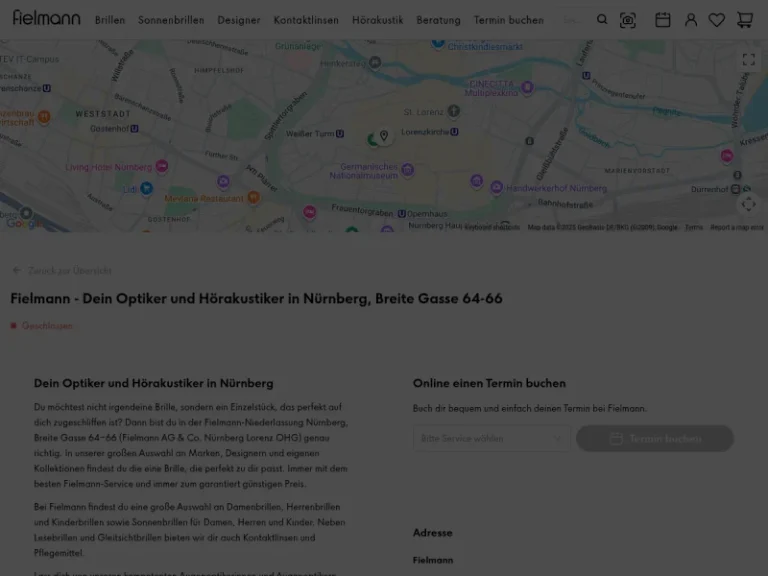Click the MARIENVORSTADT district label on map
This screenshot has height=576, width=768.
tap(637, 170)
